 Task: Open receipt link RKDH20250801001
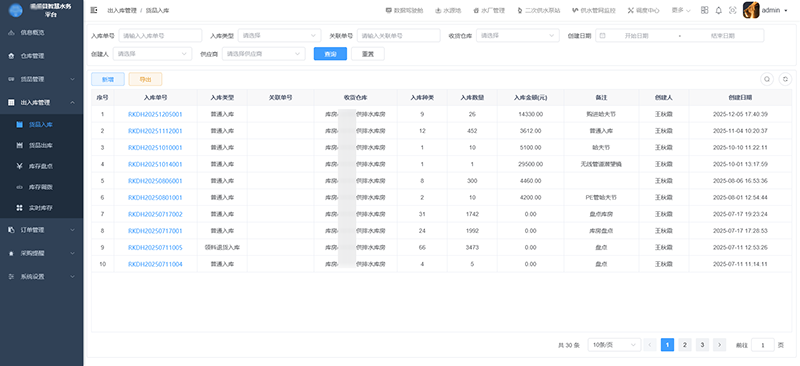pos(155,198)
